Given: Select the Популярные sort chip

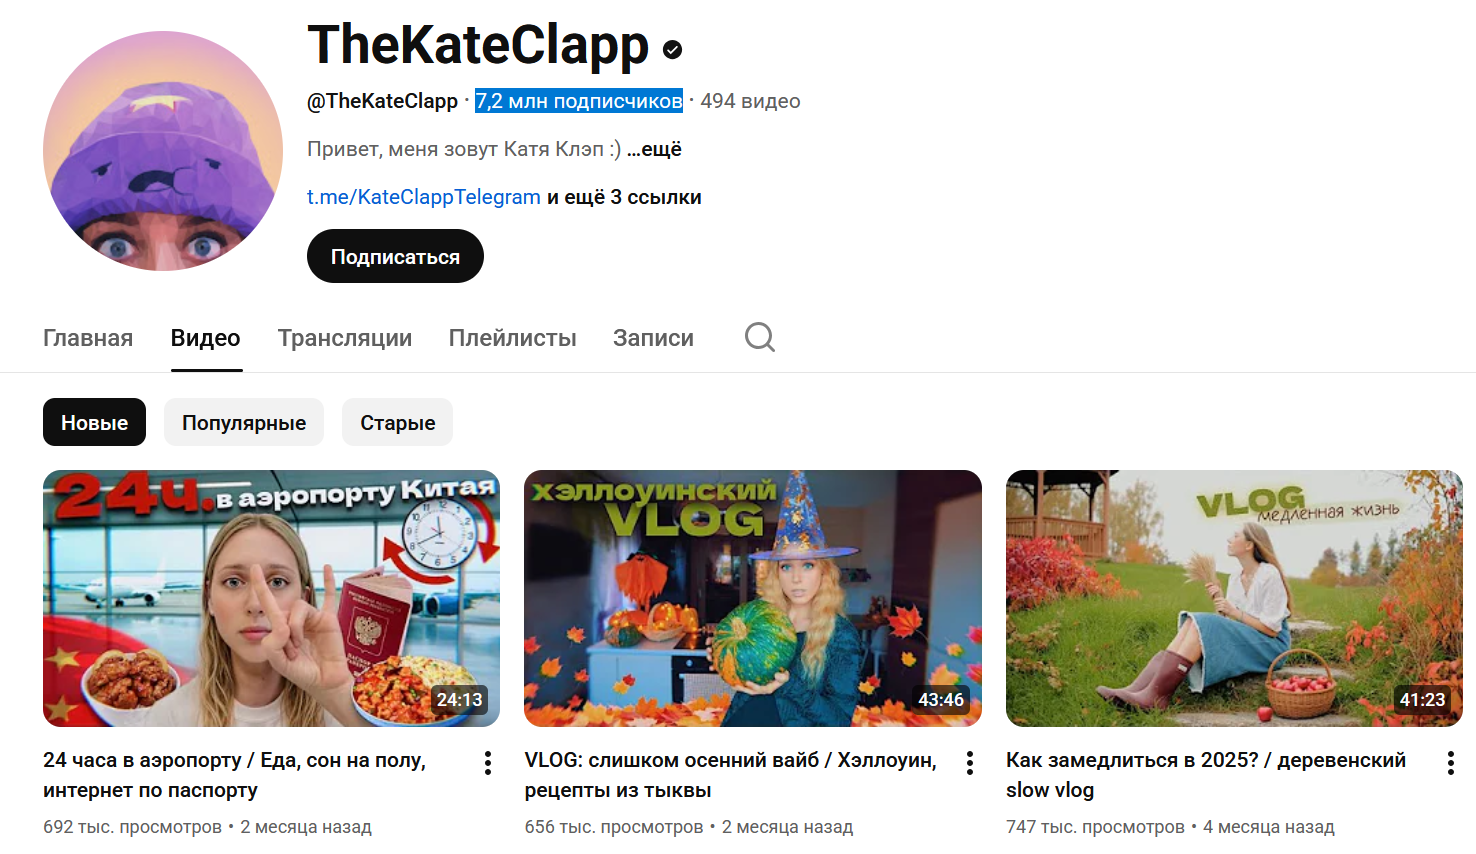Looking at the screenshot, I should pos(244,422).
